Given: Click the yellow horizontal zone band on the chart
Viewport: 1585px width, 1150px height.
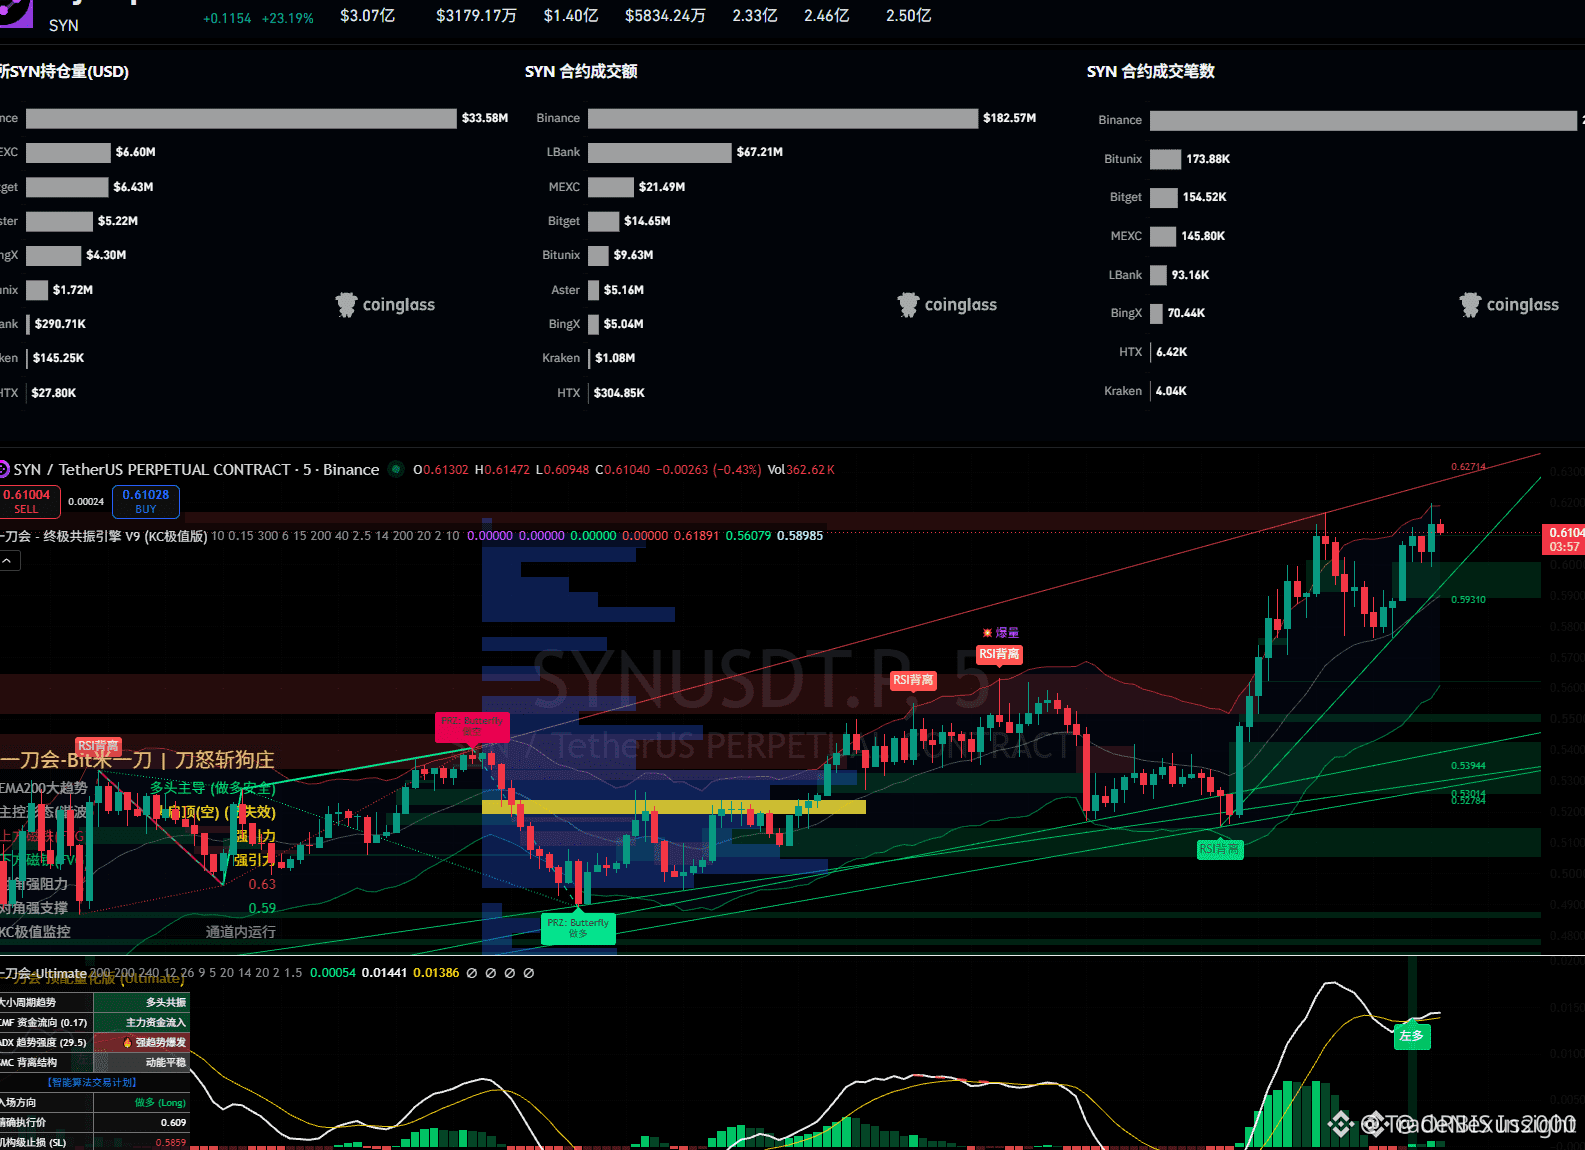Looking at the screenshot, I should 674,806.
